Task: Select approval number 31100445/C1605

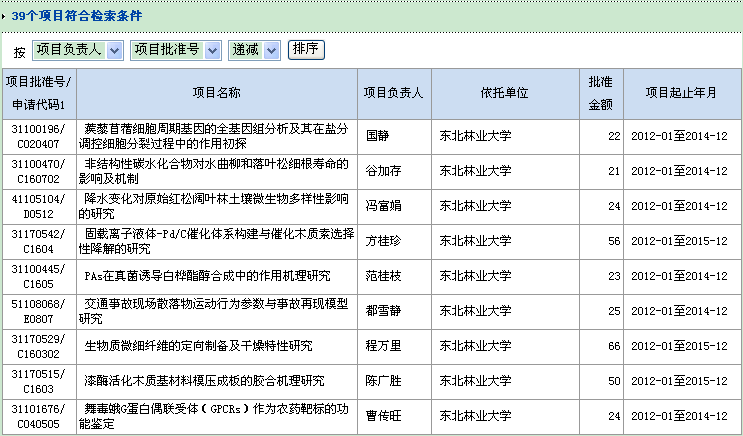Action: point(38,277)
